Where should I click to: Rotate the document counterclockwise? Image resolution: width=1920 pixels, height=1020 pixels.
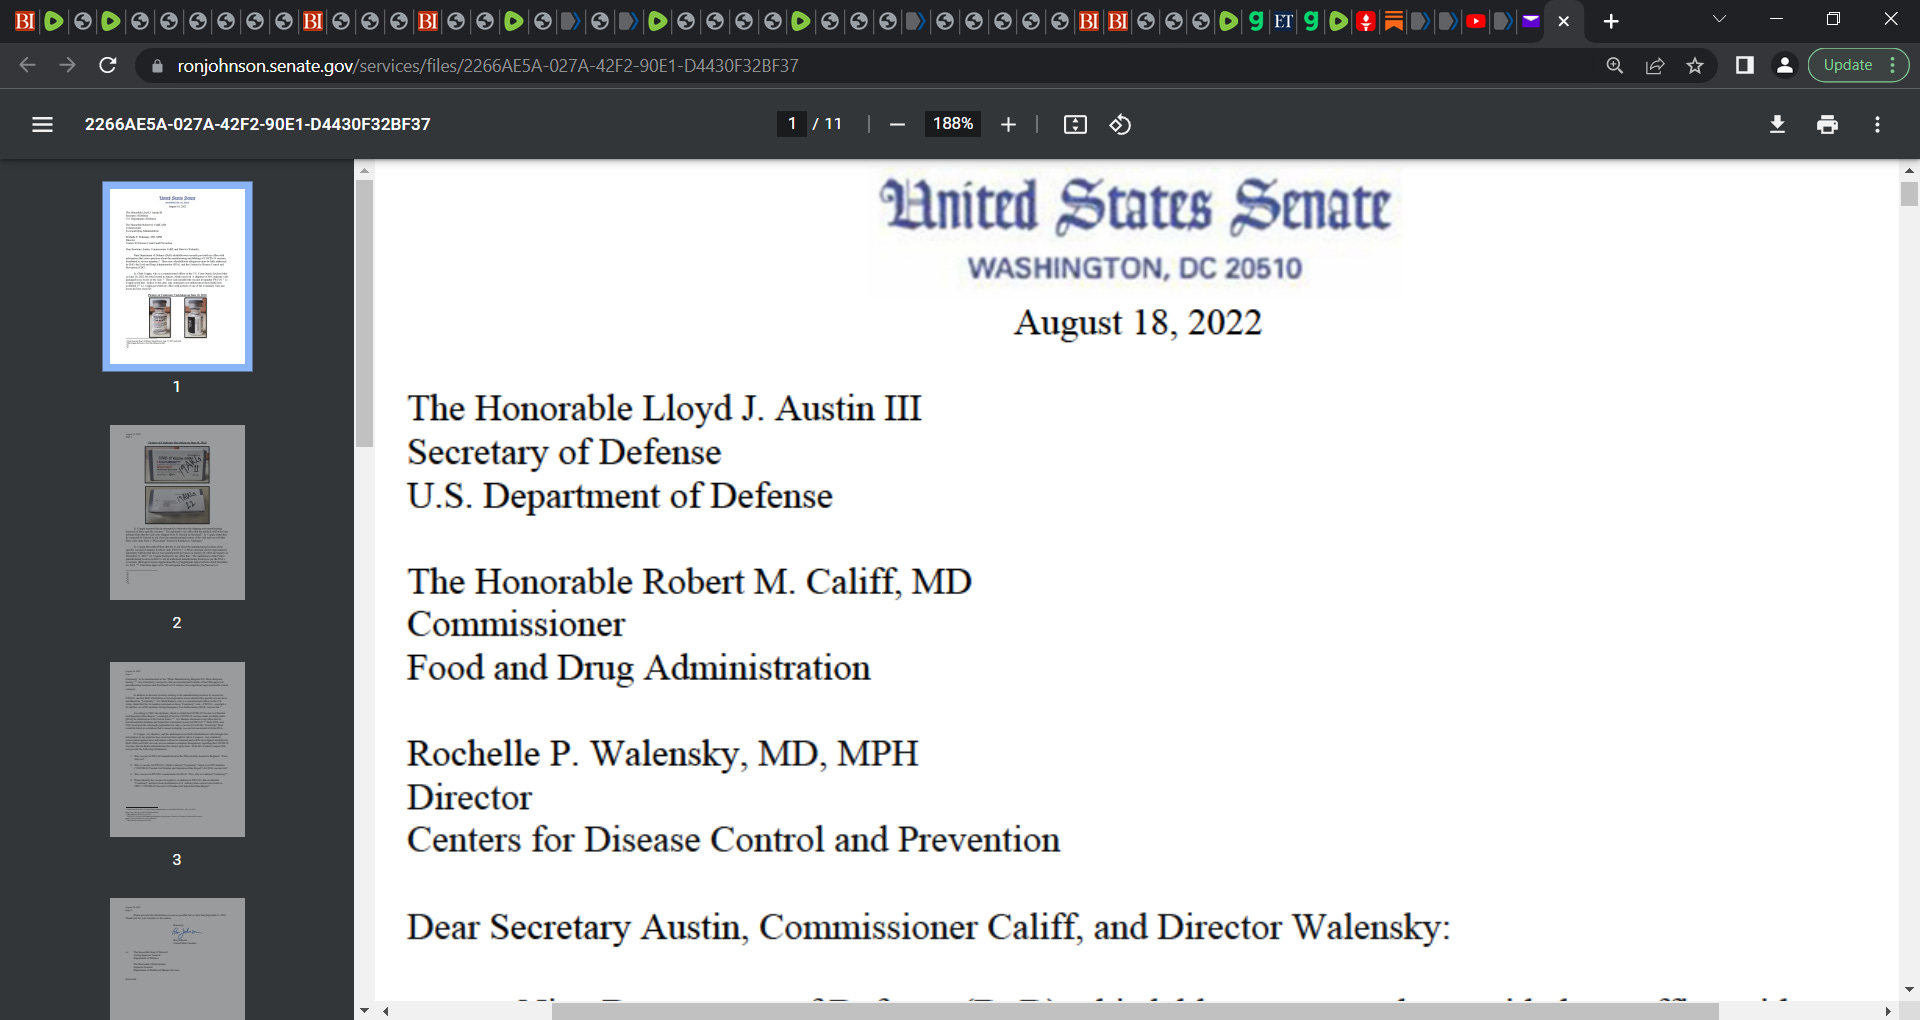point(1121,124)
